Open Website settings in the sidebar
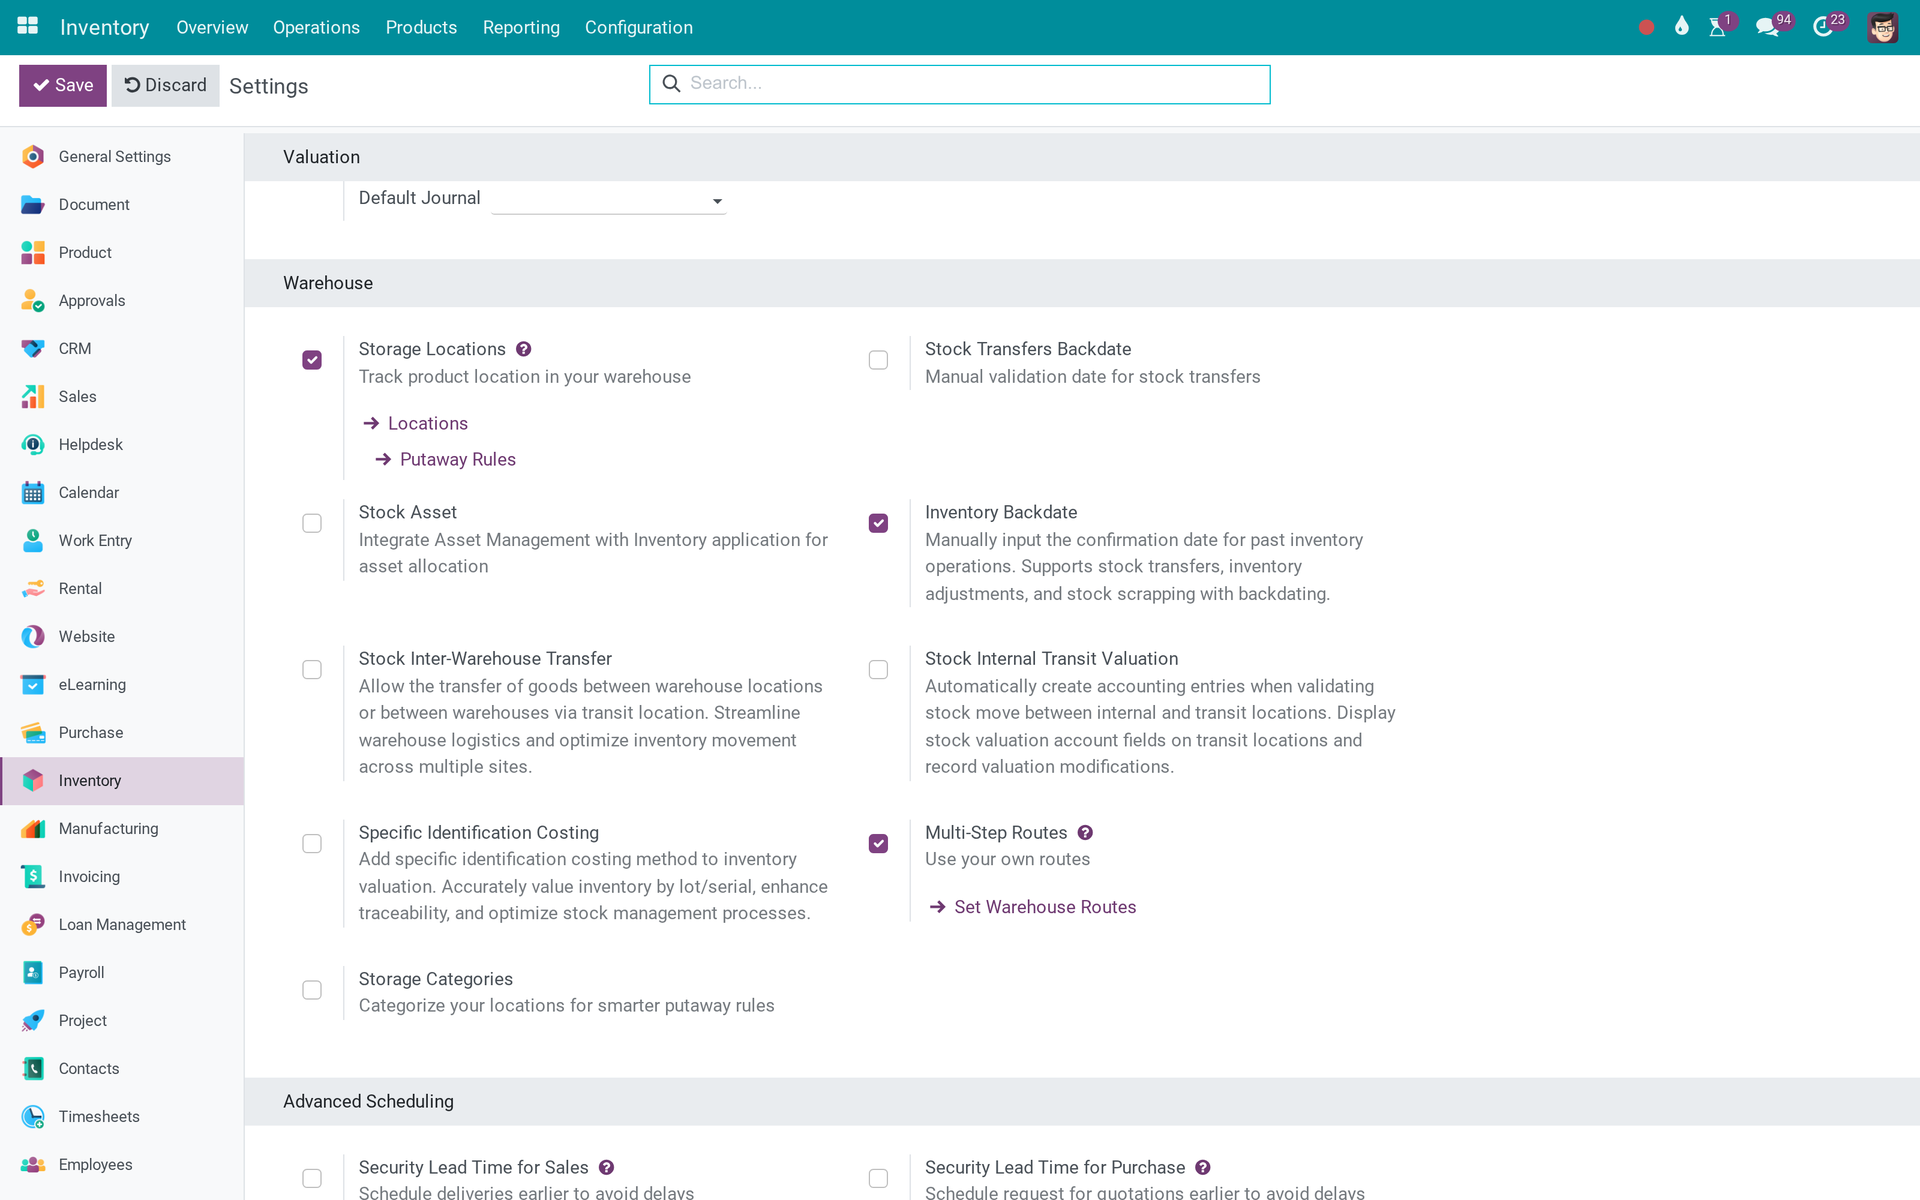 click(x=122, y=637)
